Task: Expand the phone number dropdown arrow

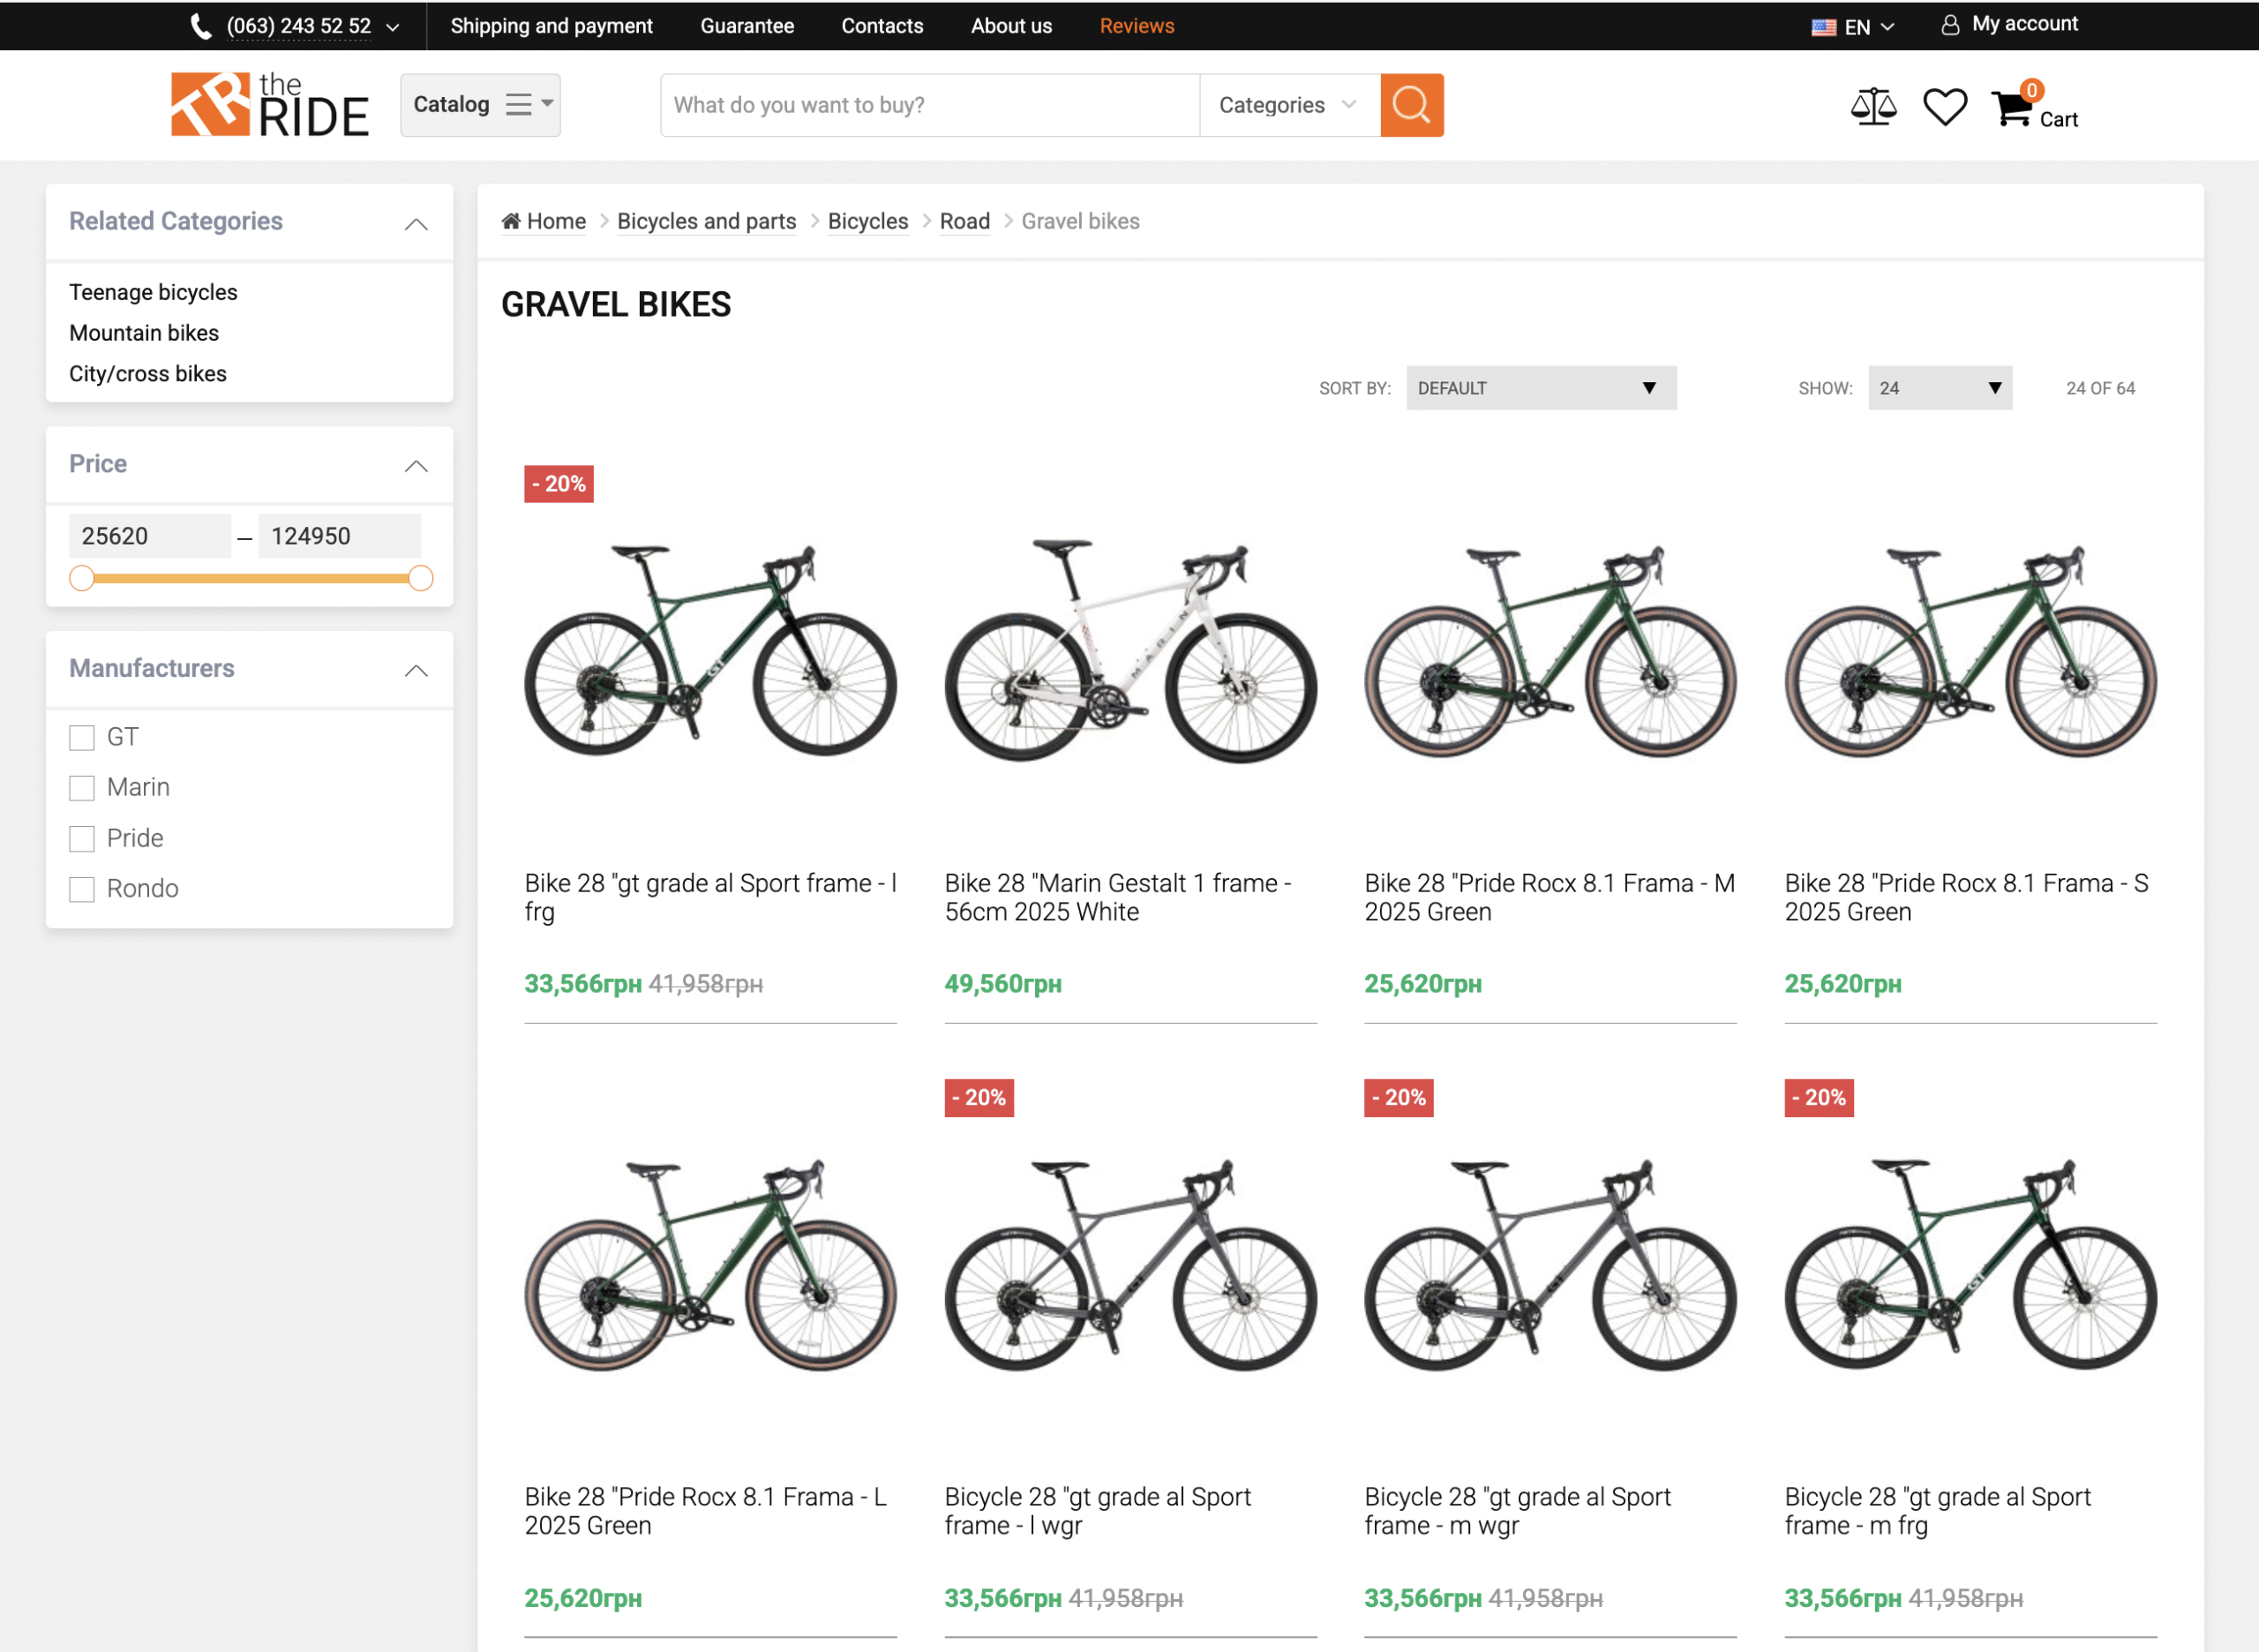Action: 393,28
